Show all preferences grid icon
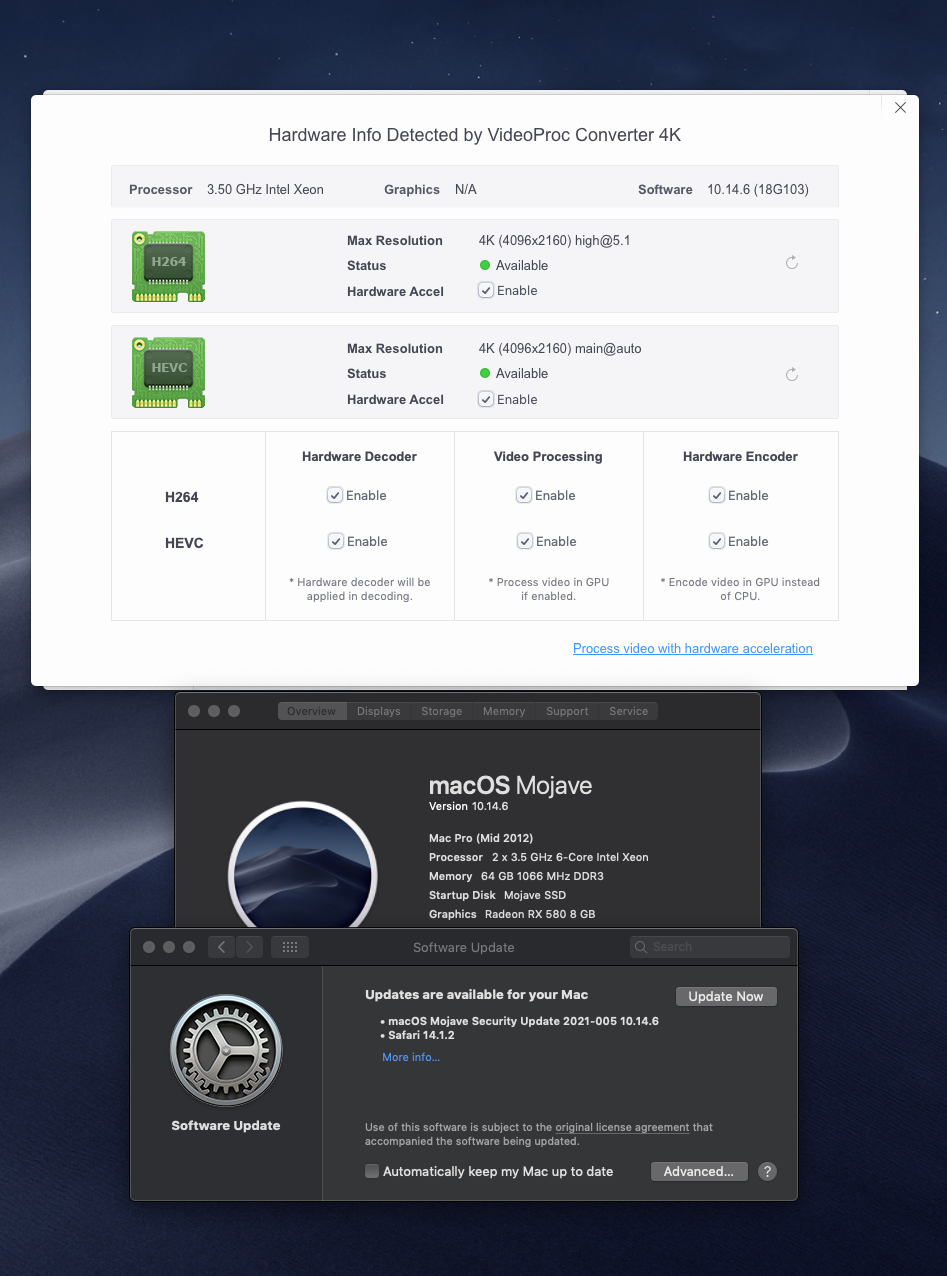The image size is (947, 1276). point(290,947)
